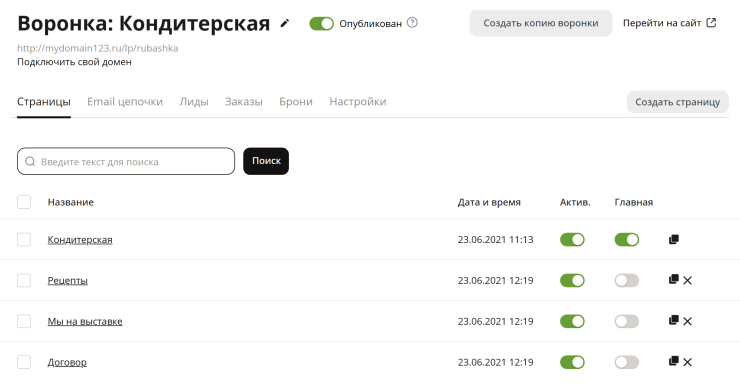Click the Название column header

point(71,202)
